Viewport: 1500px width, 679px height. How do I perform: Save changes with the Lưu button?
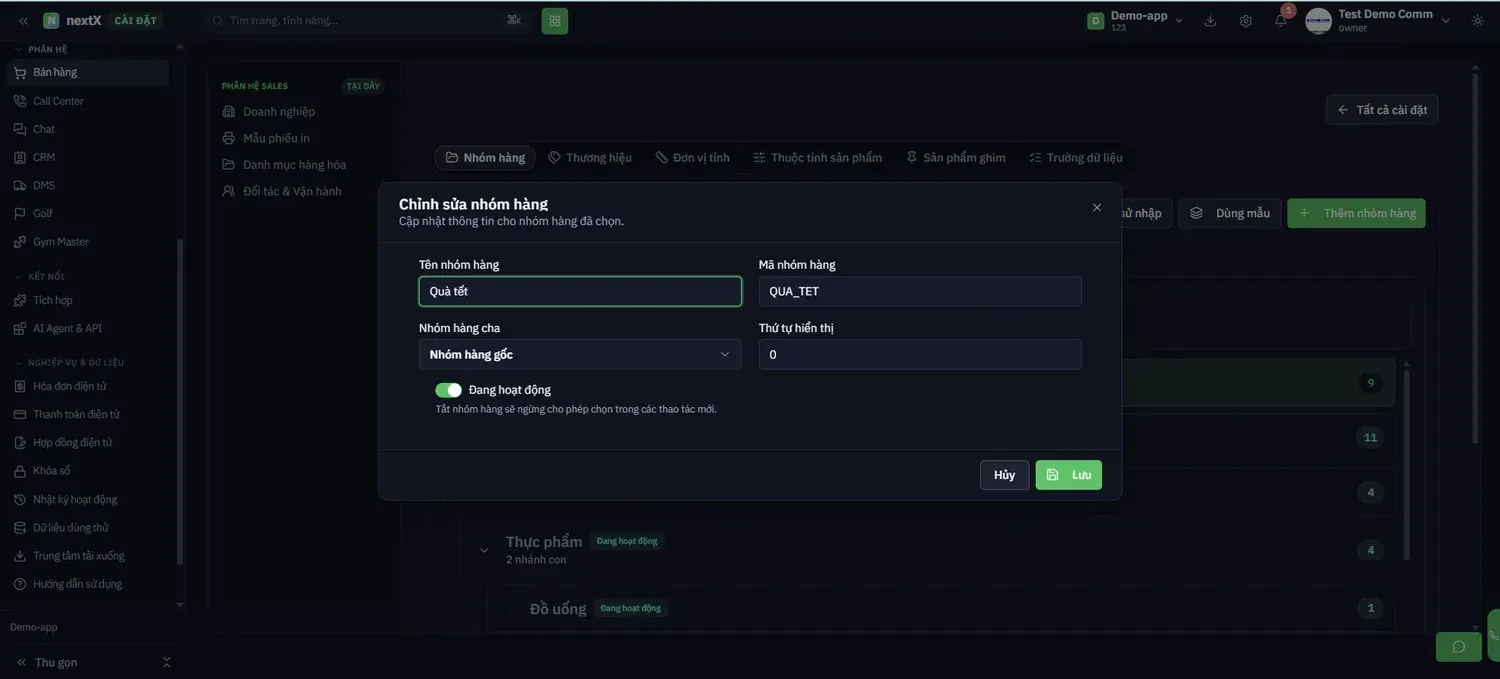click(1068, 475)
